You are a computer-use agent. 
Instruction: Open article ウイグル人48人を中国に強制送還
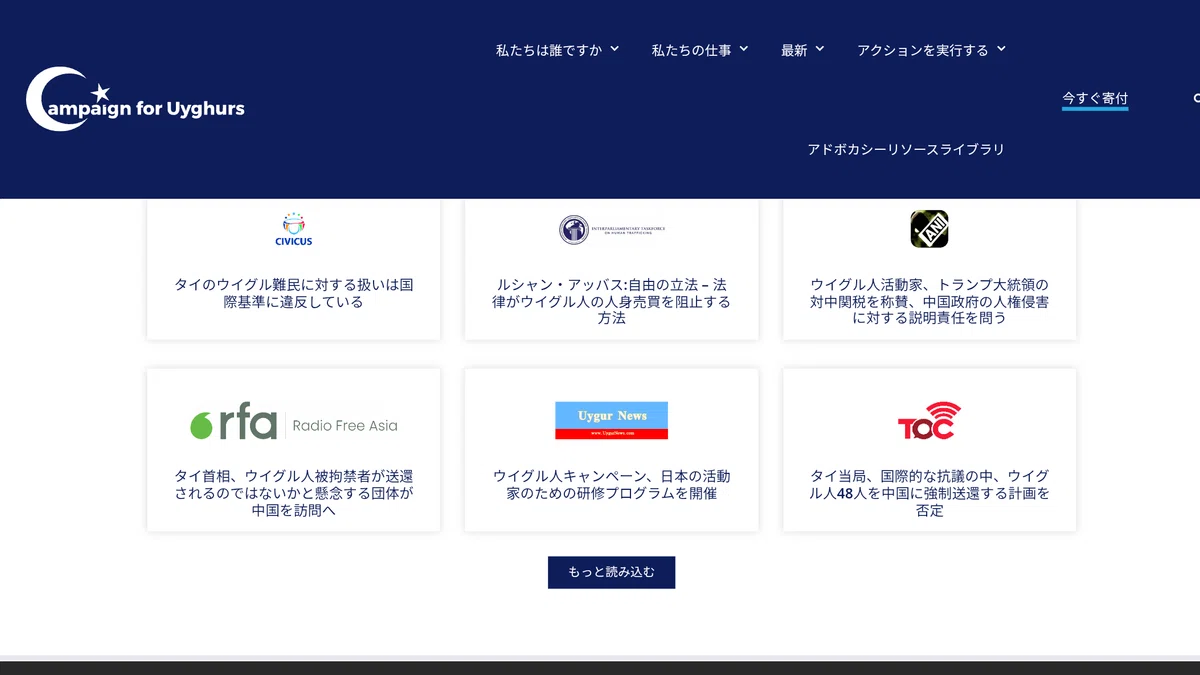coord(929,493)
